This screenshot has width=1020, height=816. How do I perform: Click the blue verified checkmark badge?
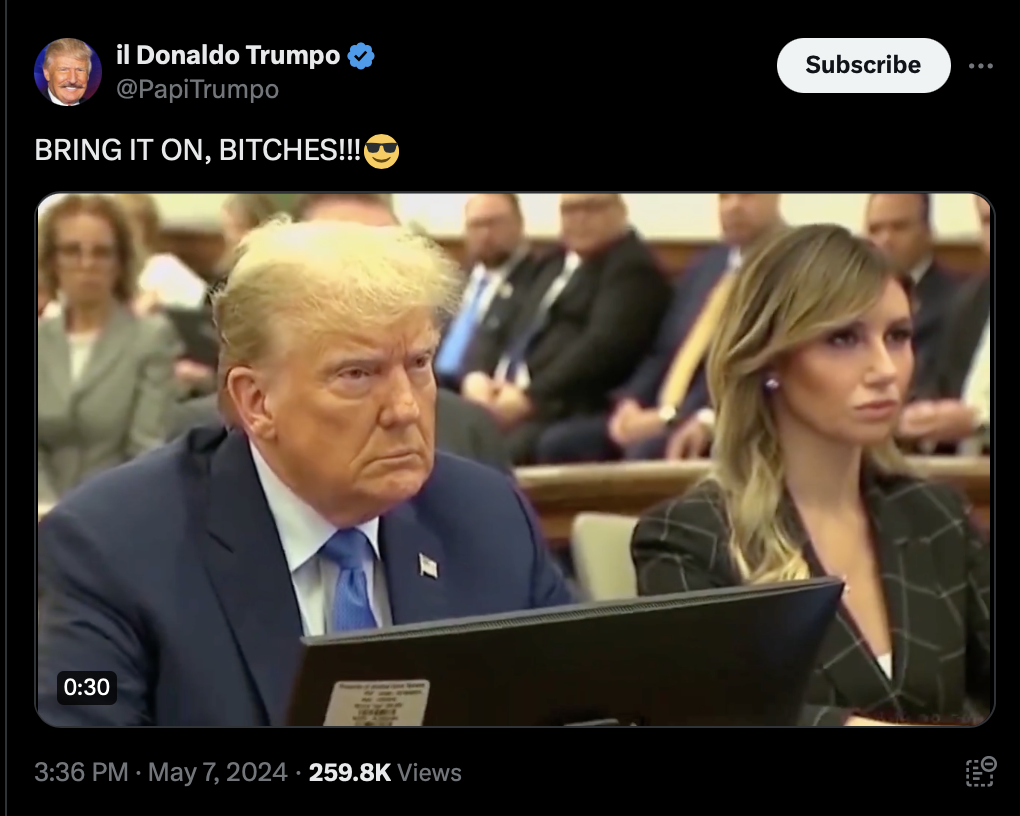361,56
